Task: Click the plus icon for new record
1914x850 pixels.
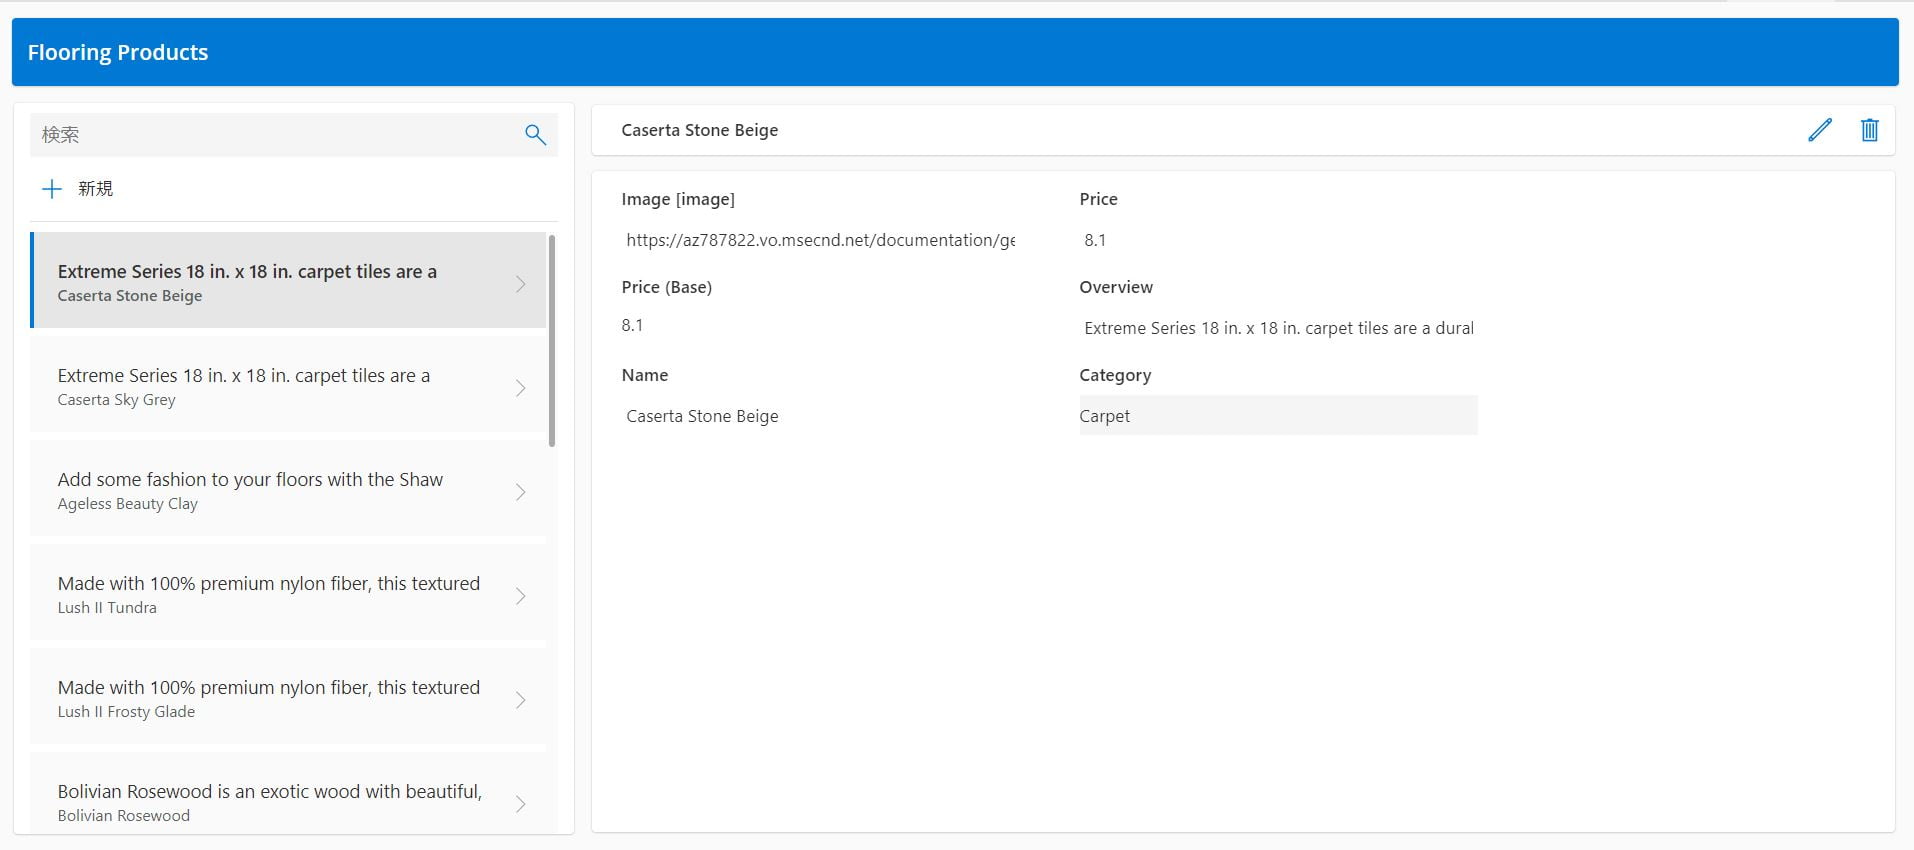Action: [52, 189]
